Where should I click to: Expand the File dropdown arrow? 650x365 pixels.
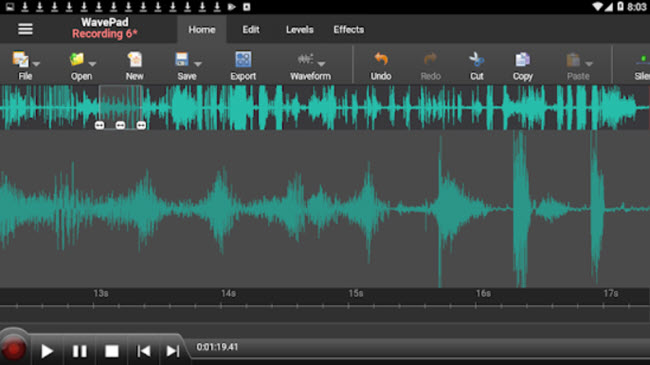36,64
